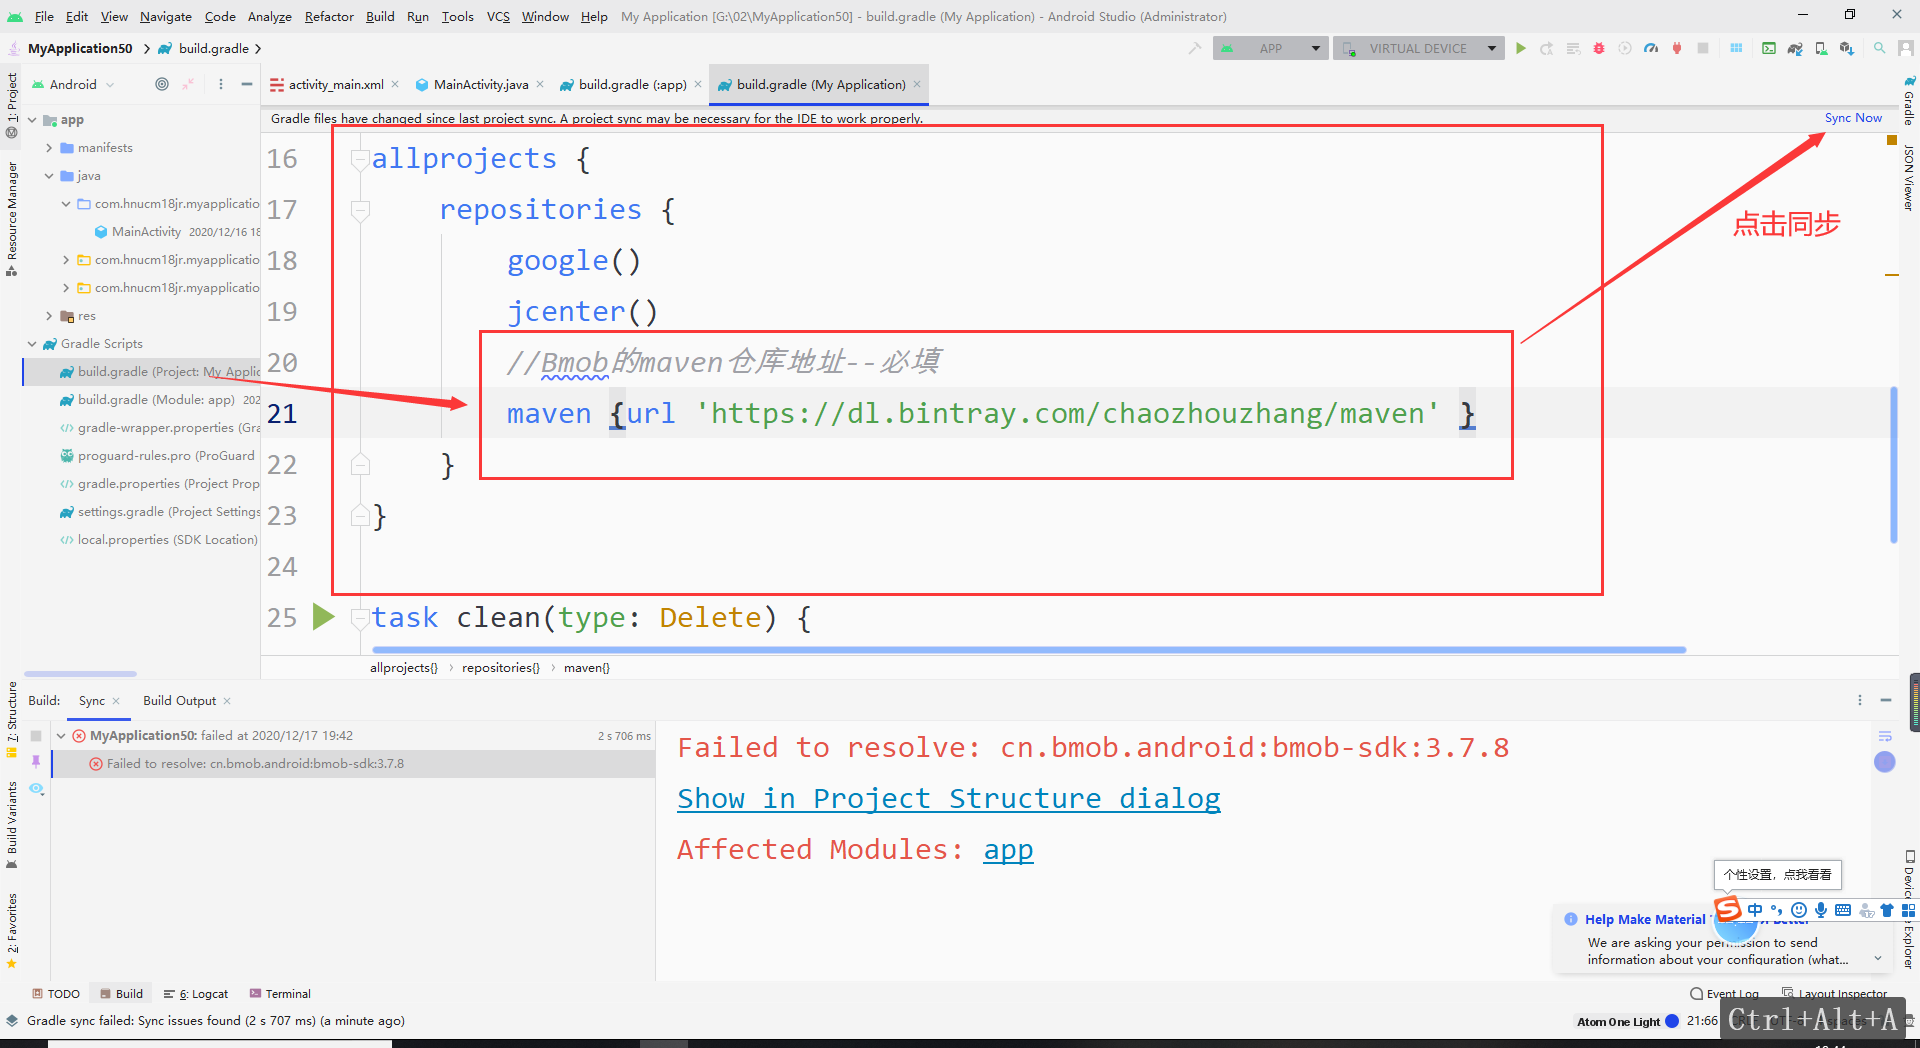Attach debugger to Android process icon
Viewport: 1920px width, 1048px height.
click(1677, 48)
